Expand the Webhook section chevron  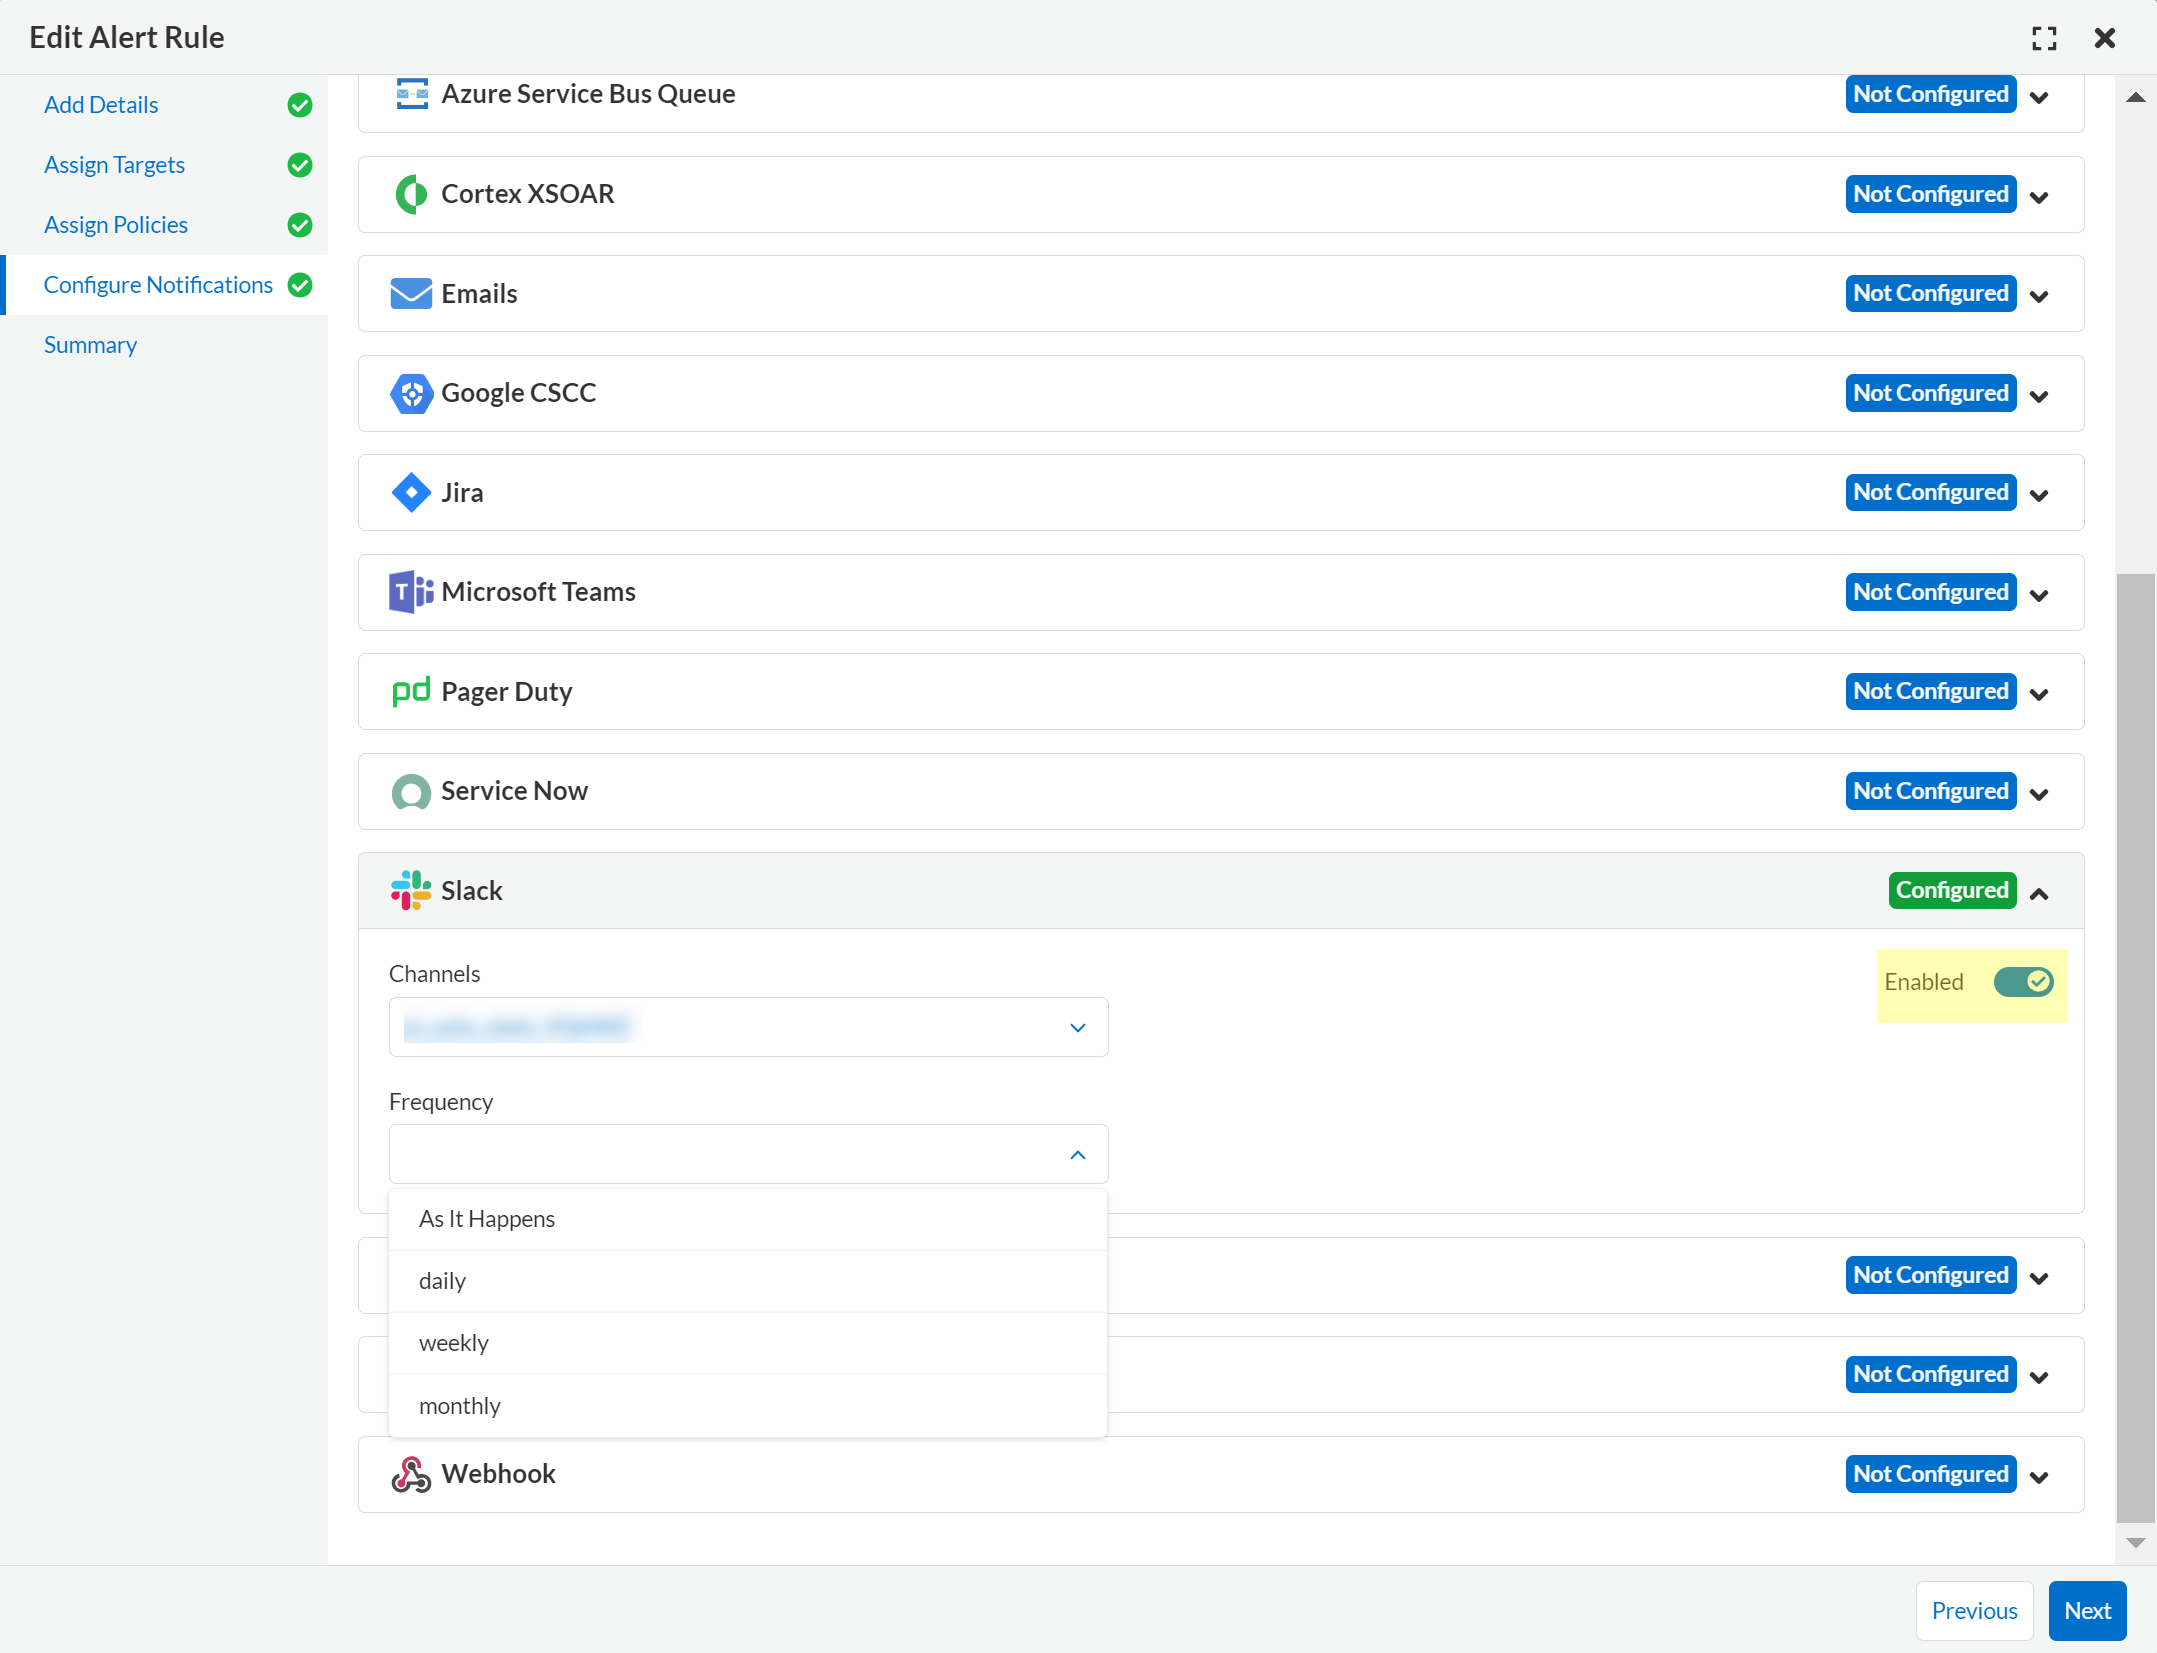pos(2040,1477)
